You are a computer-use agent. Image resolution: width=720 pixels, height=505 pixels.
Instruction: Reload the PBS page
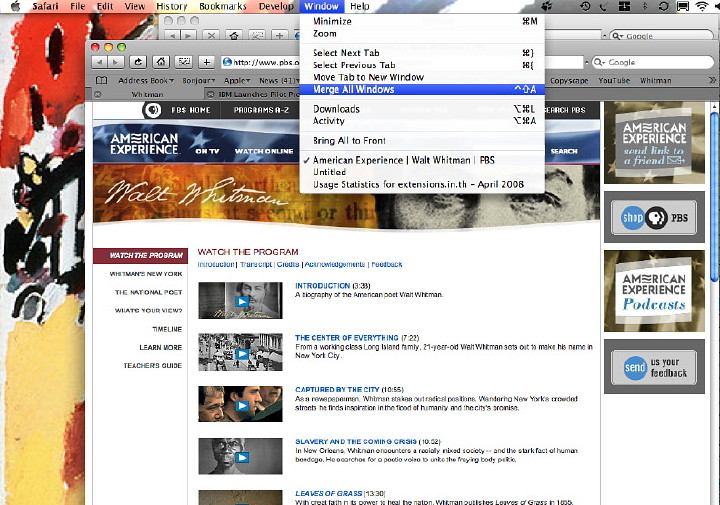138,62
